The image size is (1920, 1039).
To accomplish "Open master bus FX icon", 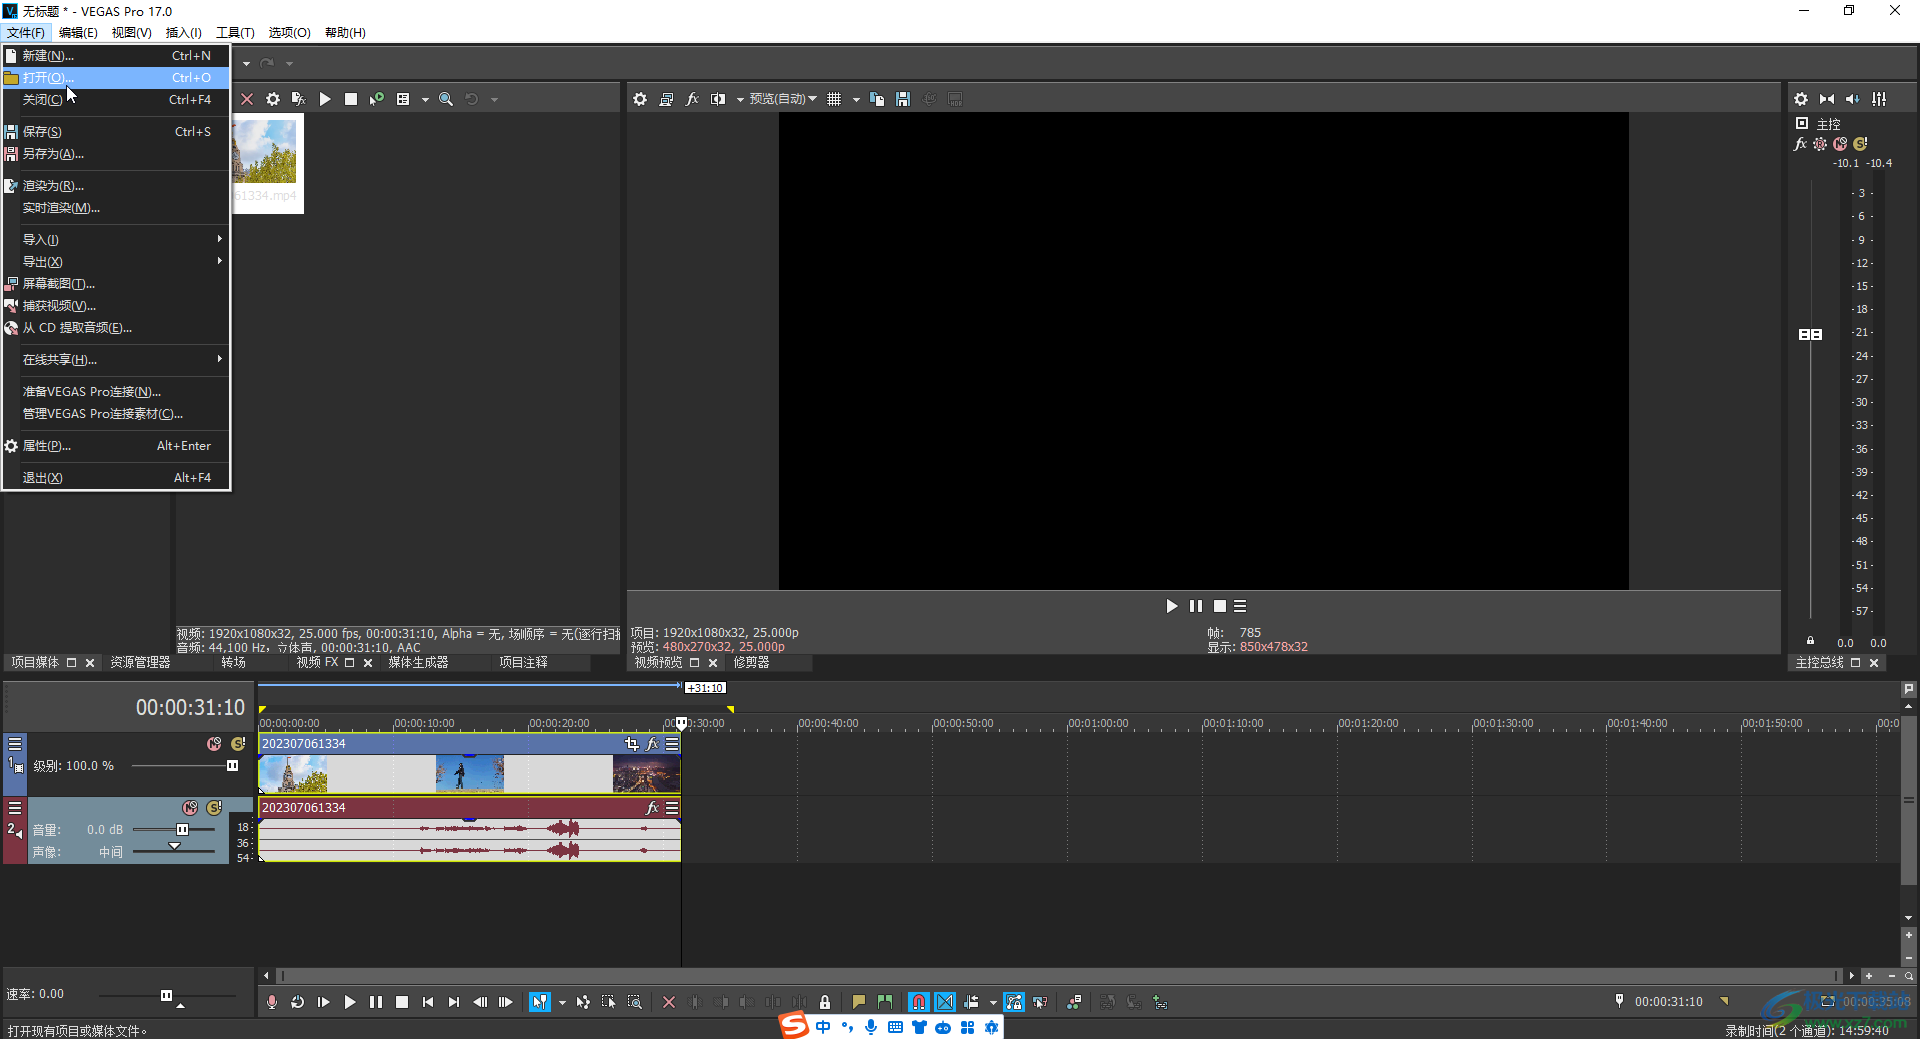I will (1800, 144).
